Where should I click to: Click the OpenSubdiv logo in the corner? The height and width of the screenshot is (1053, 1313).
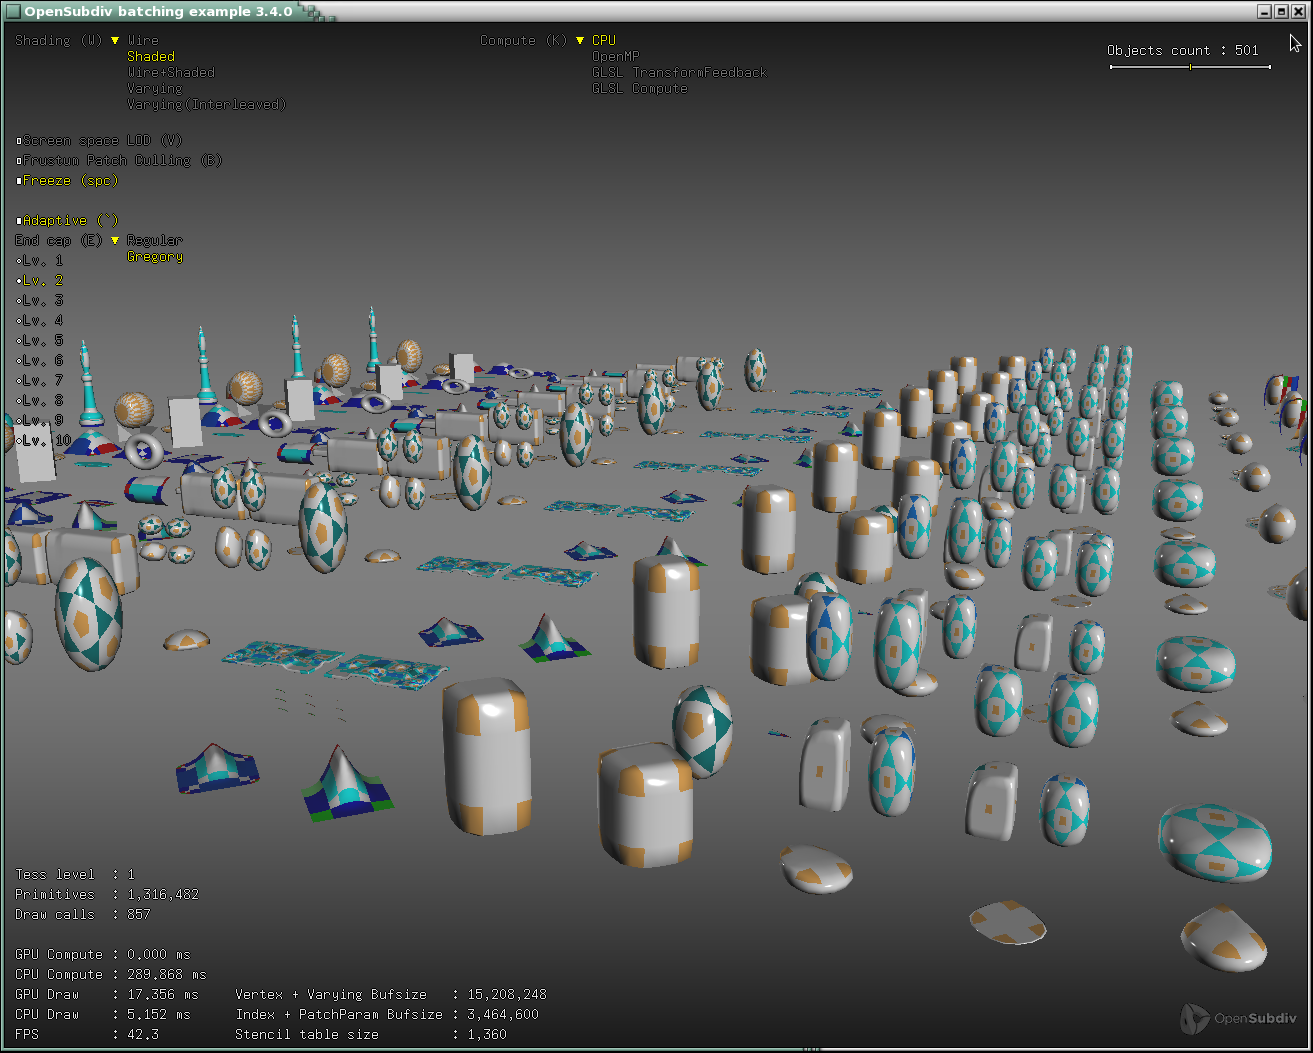click(x=1238, y=1018)
